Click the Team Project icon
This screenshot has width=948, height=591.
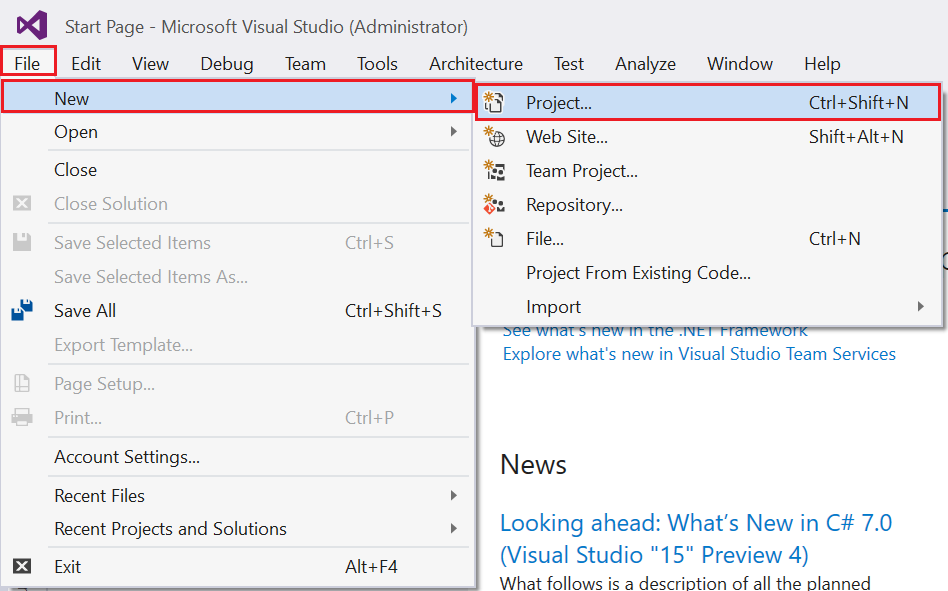[x=494, y=170]
